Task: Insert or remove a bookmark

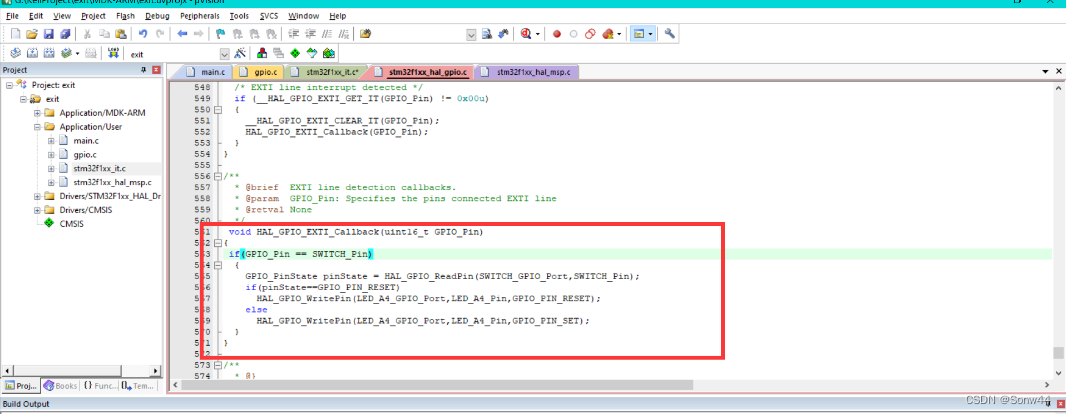Action: (x=220, y=33)
